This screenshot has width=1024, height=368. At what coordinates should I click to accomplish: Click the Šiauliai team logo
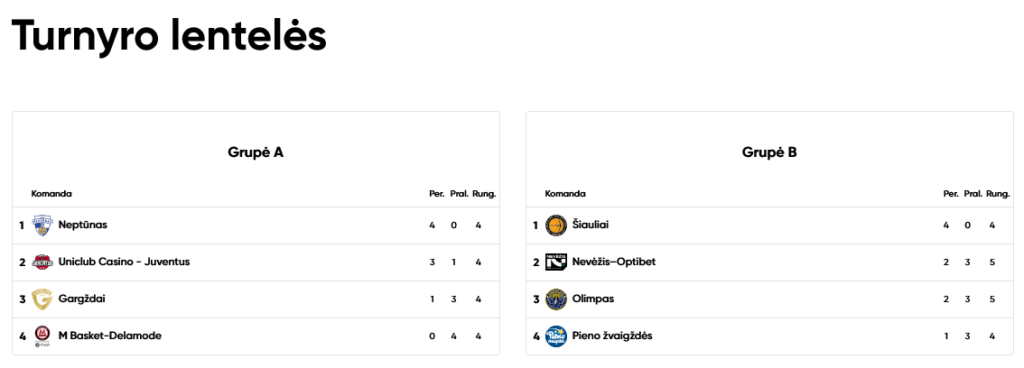tap(556, 225)
